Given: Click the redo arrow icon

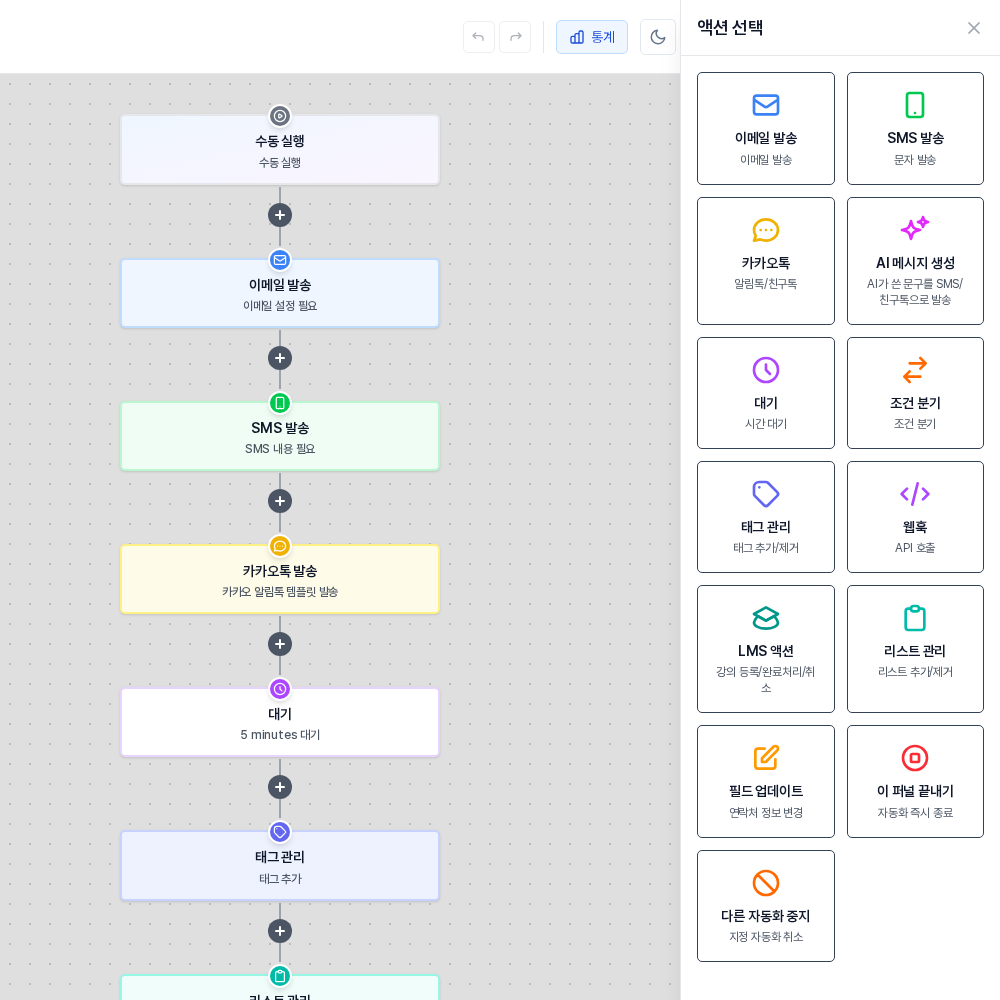Looking at the screenshot, I should (515, 37).
